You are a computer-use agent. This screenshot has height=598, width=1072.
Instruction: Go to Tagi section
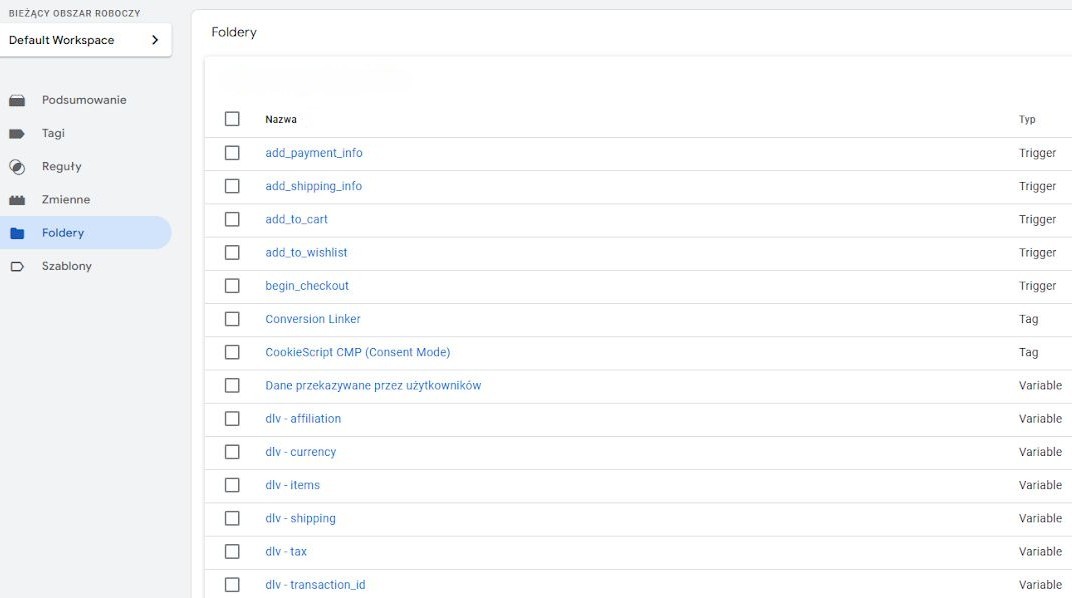pyautogui.click(x=53, y=133)
